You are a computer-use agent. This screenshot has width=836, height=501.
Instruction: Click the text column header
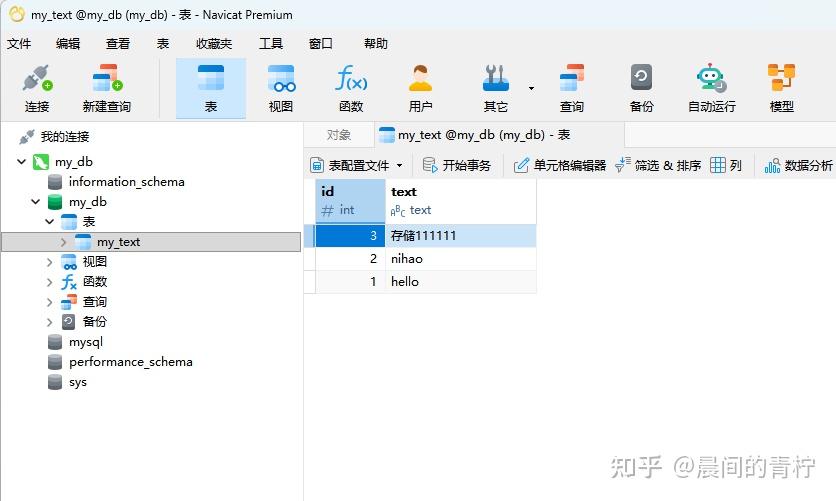coord(461,201)
